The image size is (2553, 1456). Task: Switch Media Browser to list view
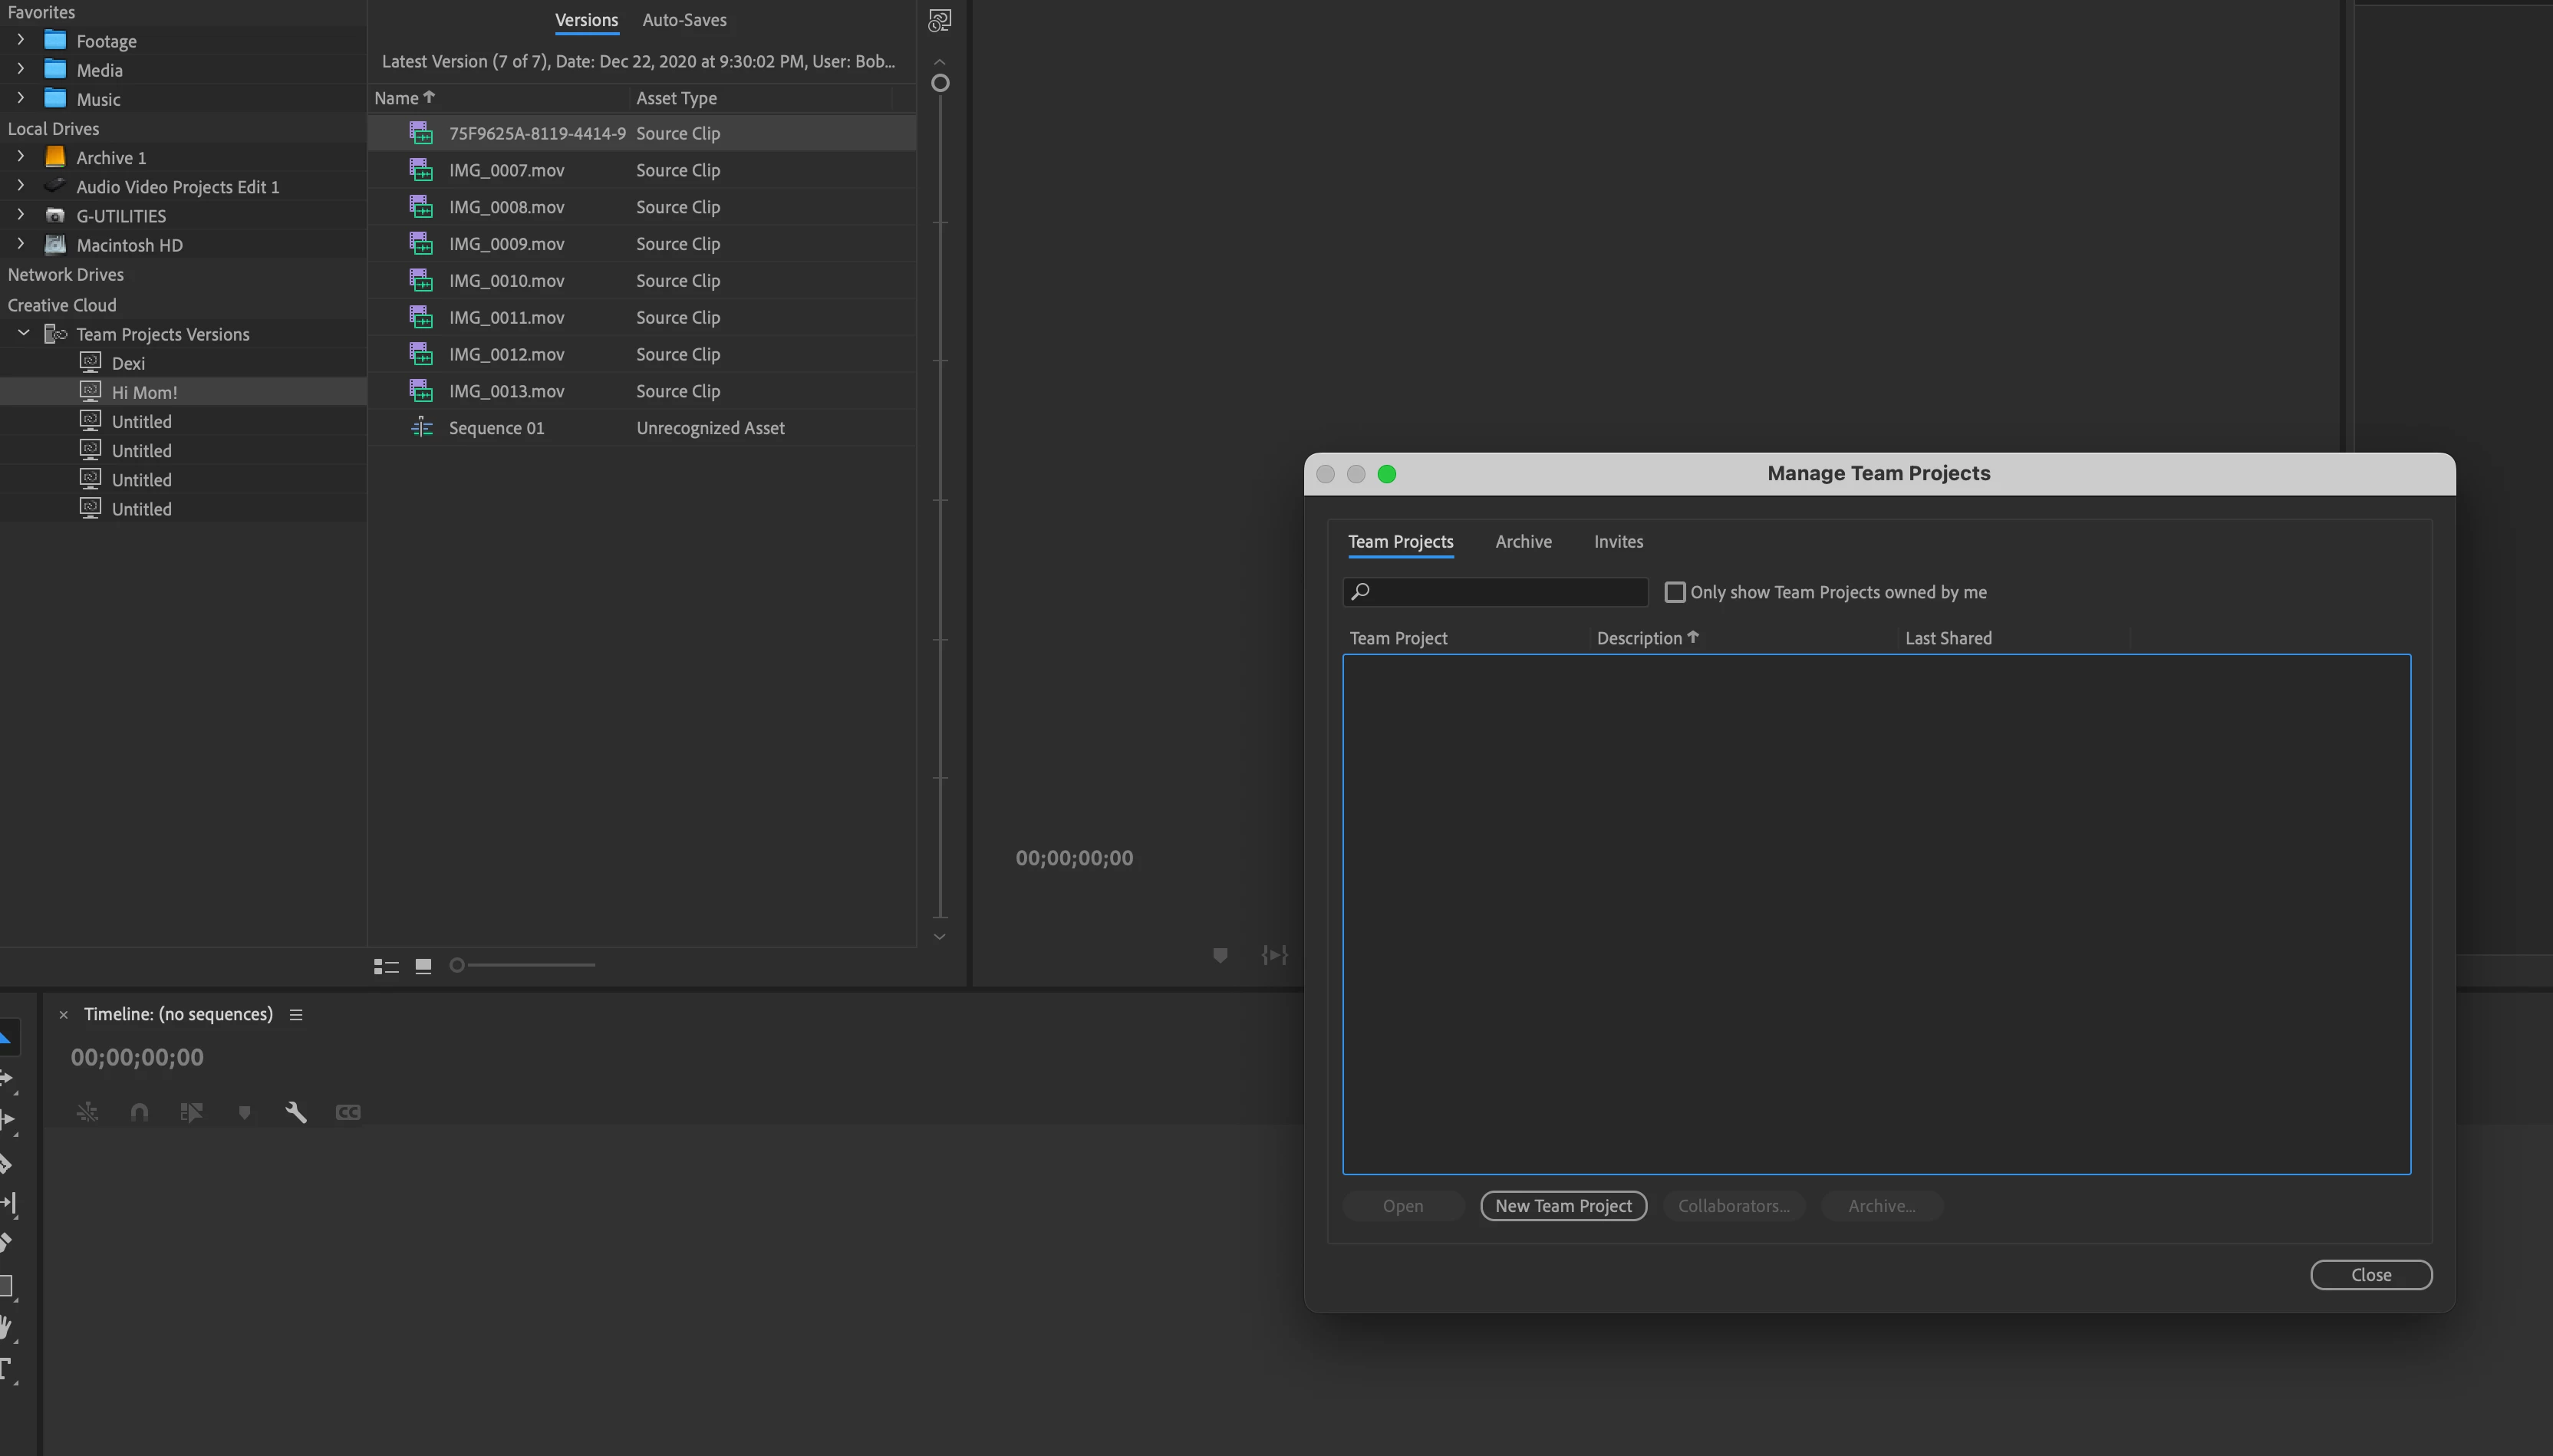[386, 966]
